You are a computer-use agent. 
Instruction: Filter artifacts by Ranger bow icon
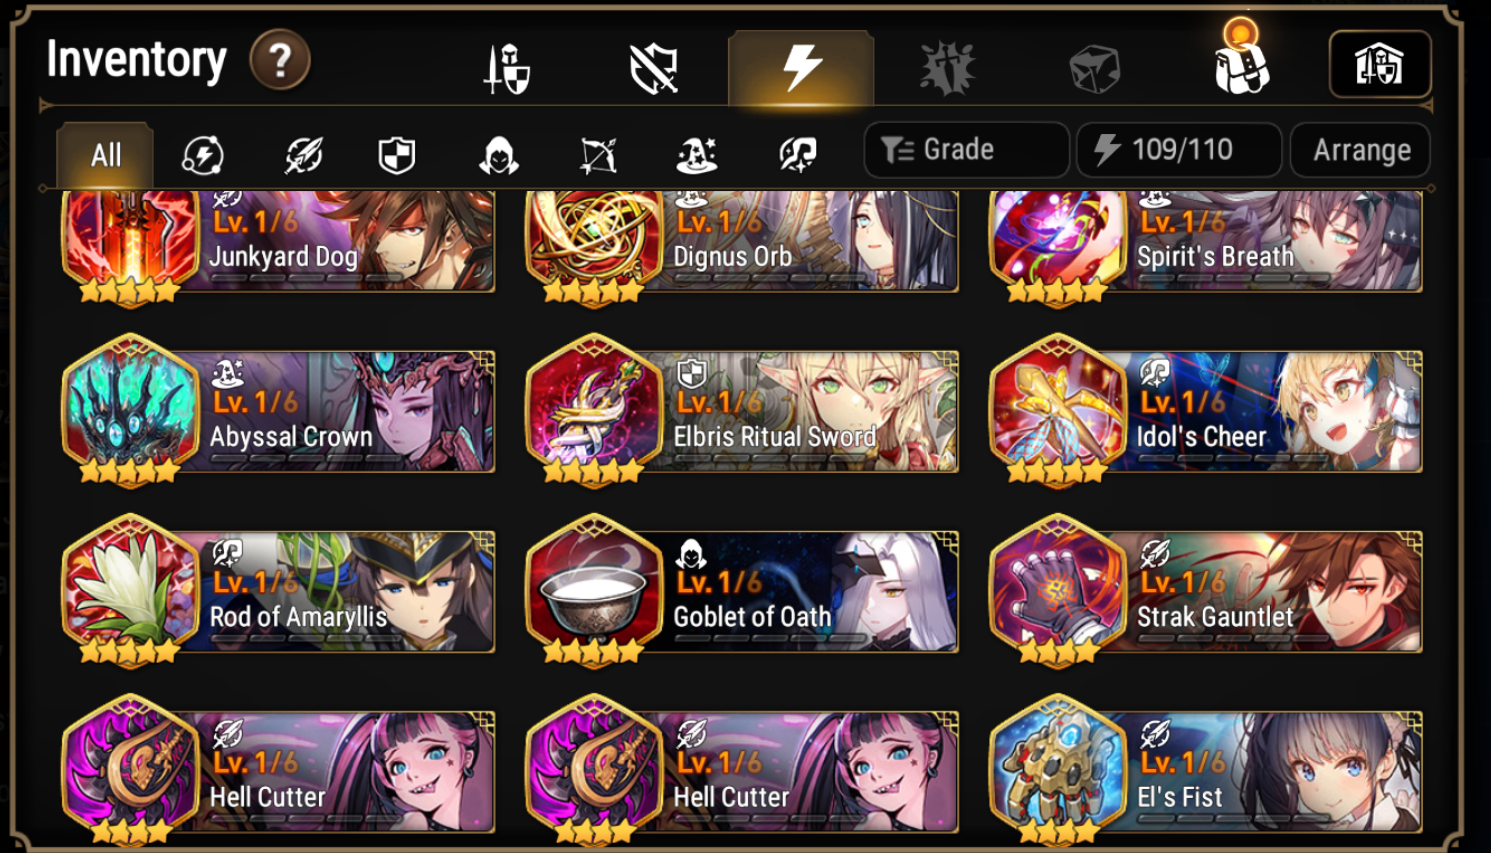click(598, 155)
